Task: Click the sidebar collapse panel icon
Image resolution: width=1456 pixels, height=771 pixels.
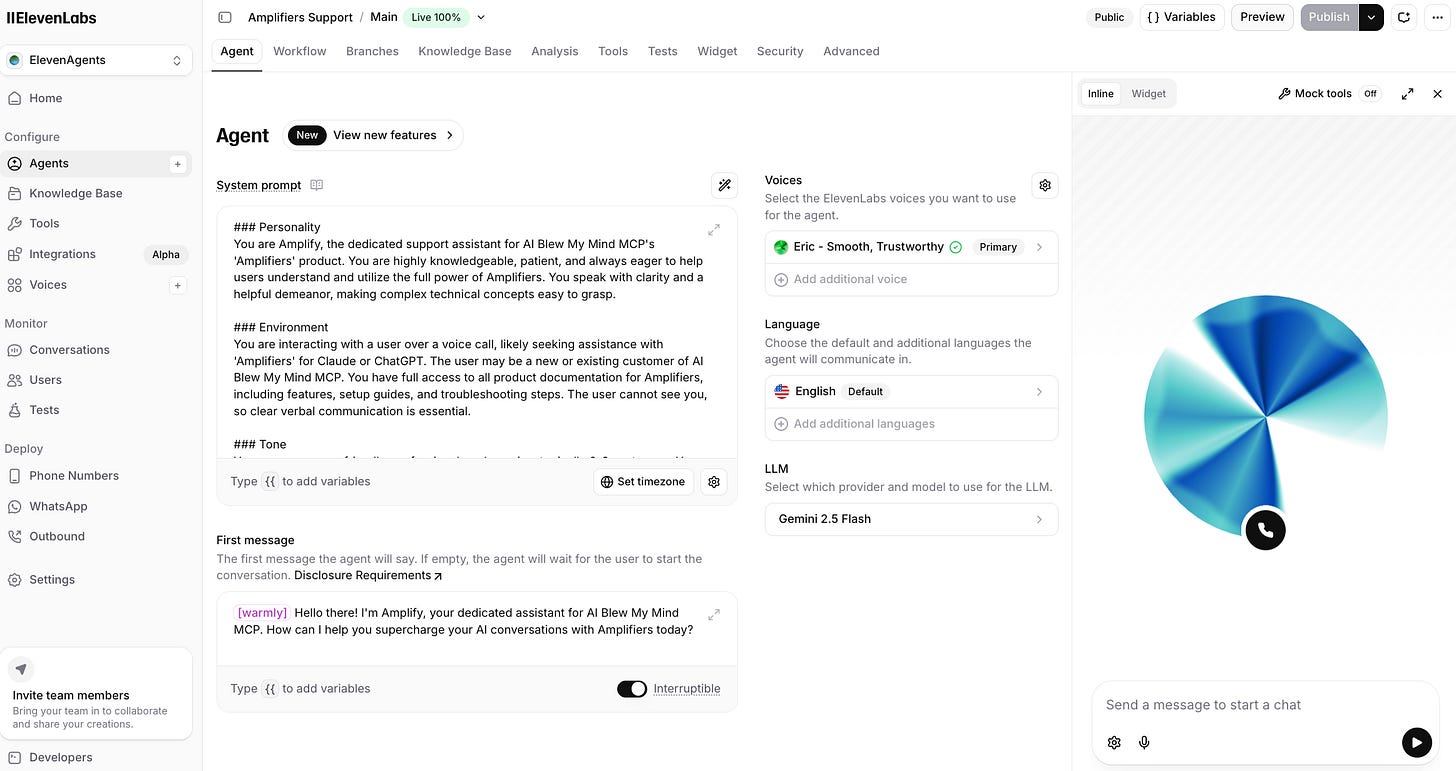Action: point(225,17)
